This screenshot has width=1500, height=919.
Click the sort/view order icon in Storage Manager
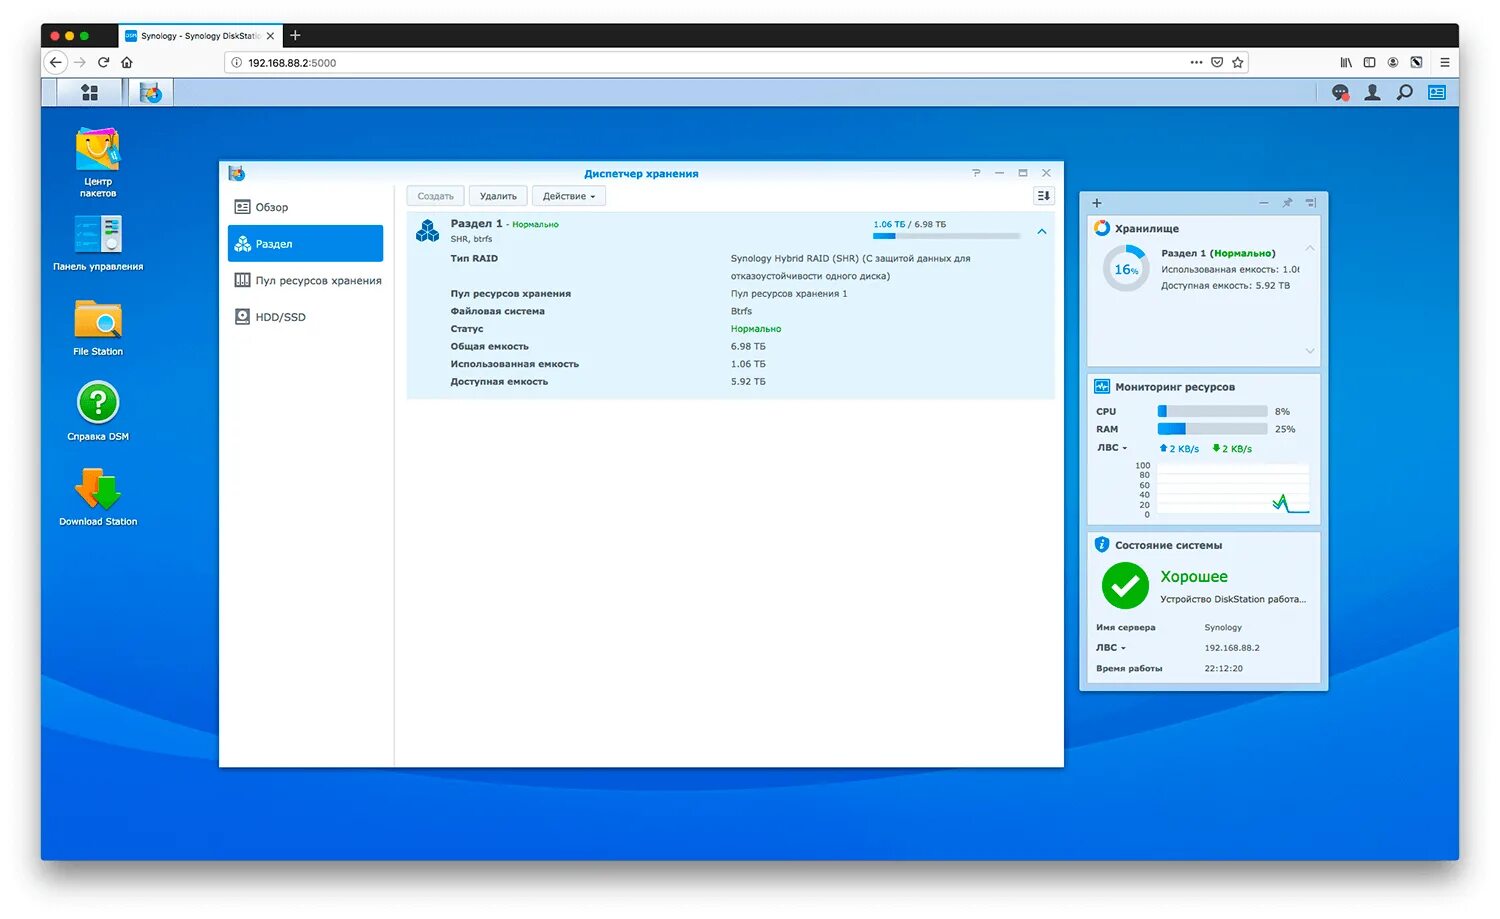coord(1044,196)
